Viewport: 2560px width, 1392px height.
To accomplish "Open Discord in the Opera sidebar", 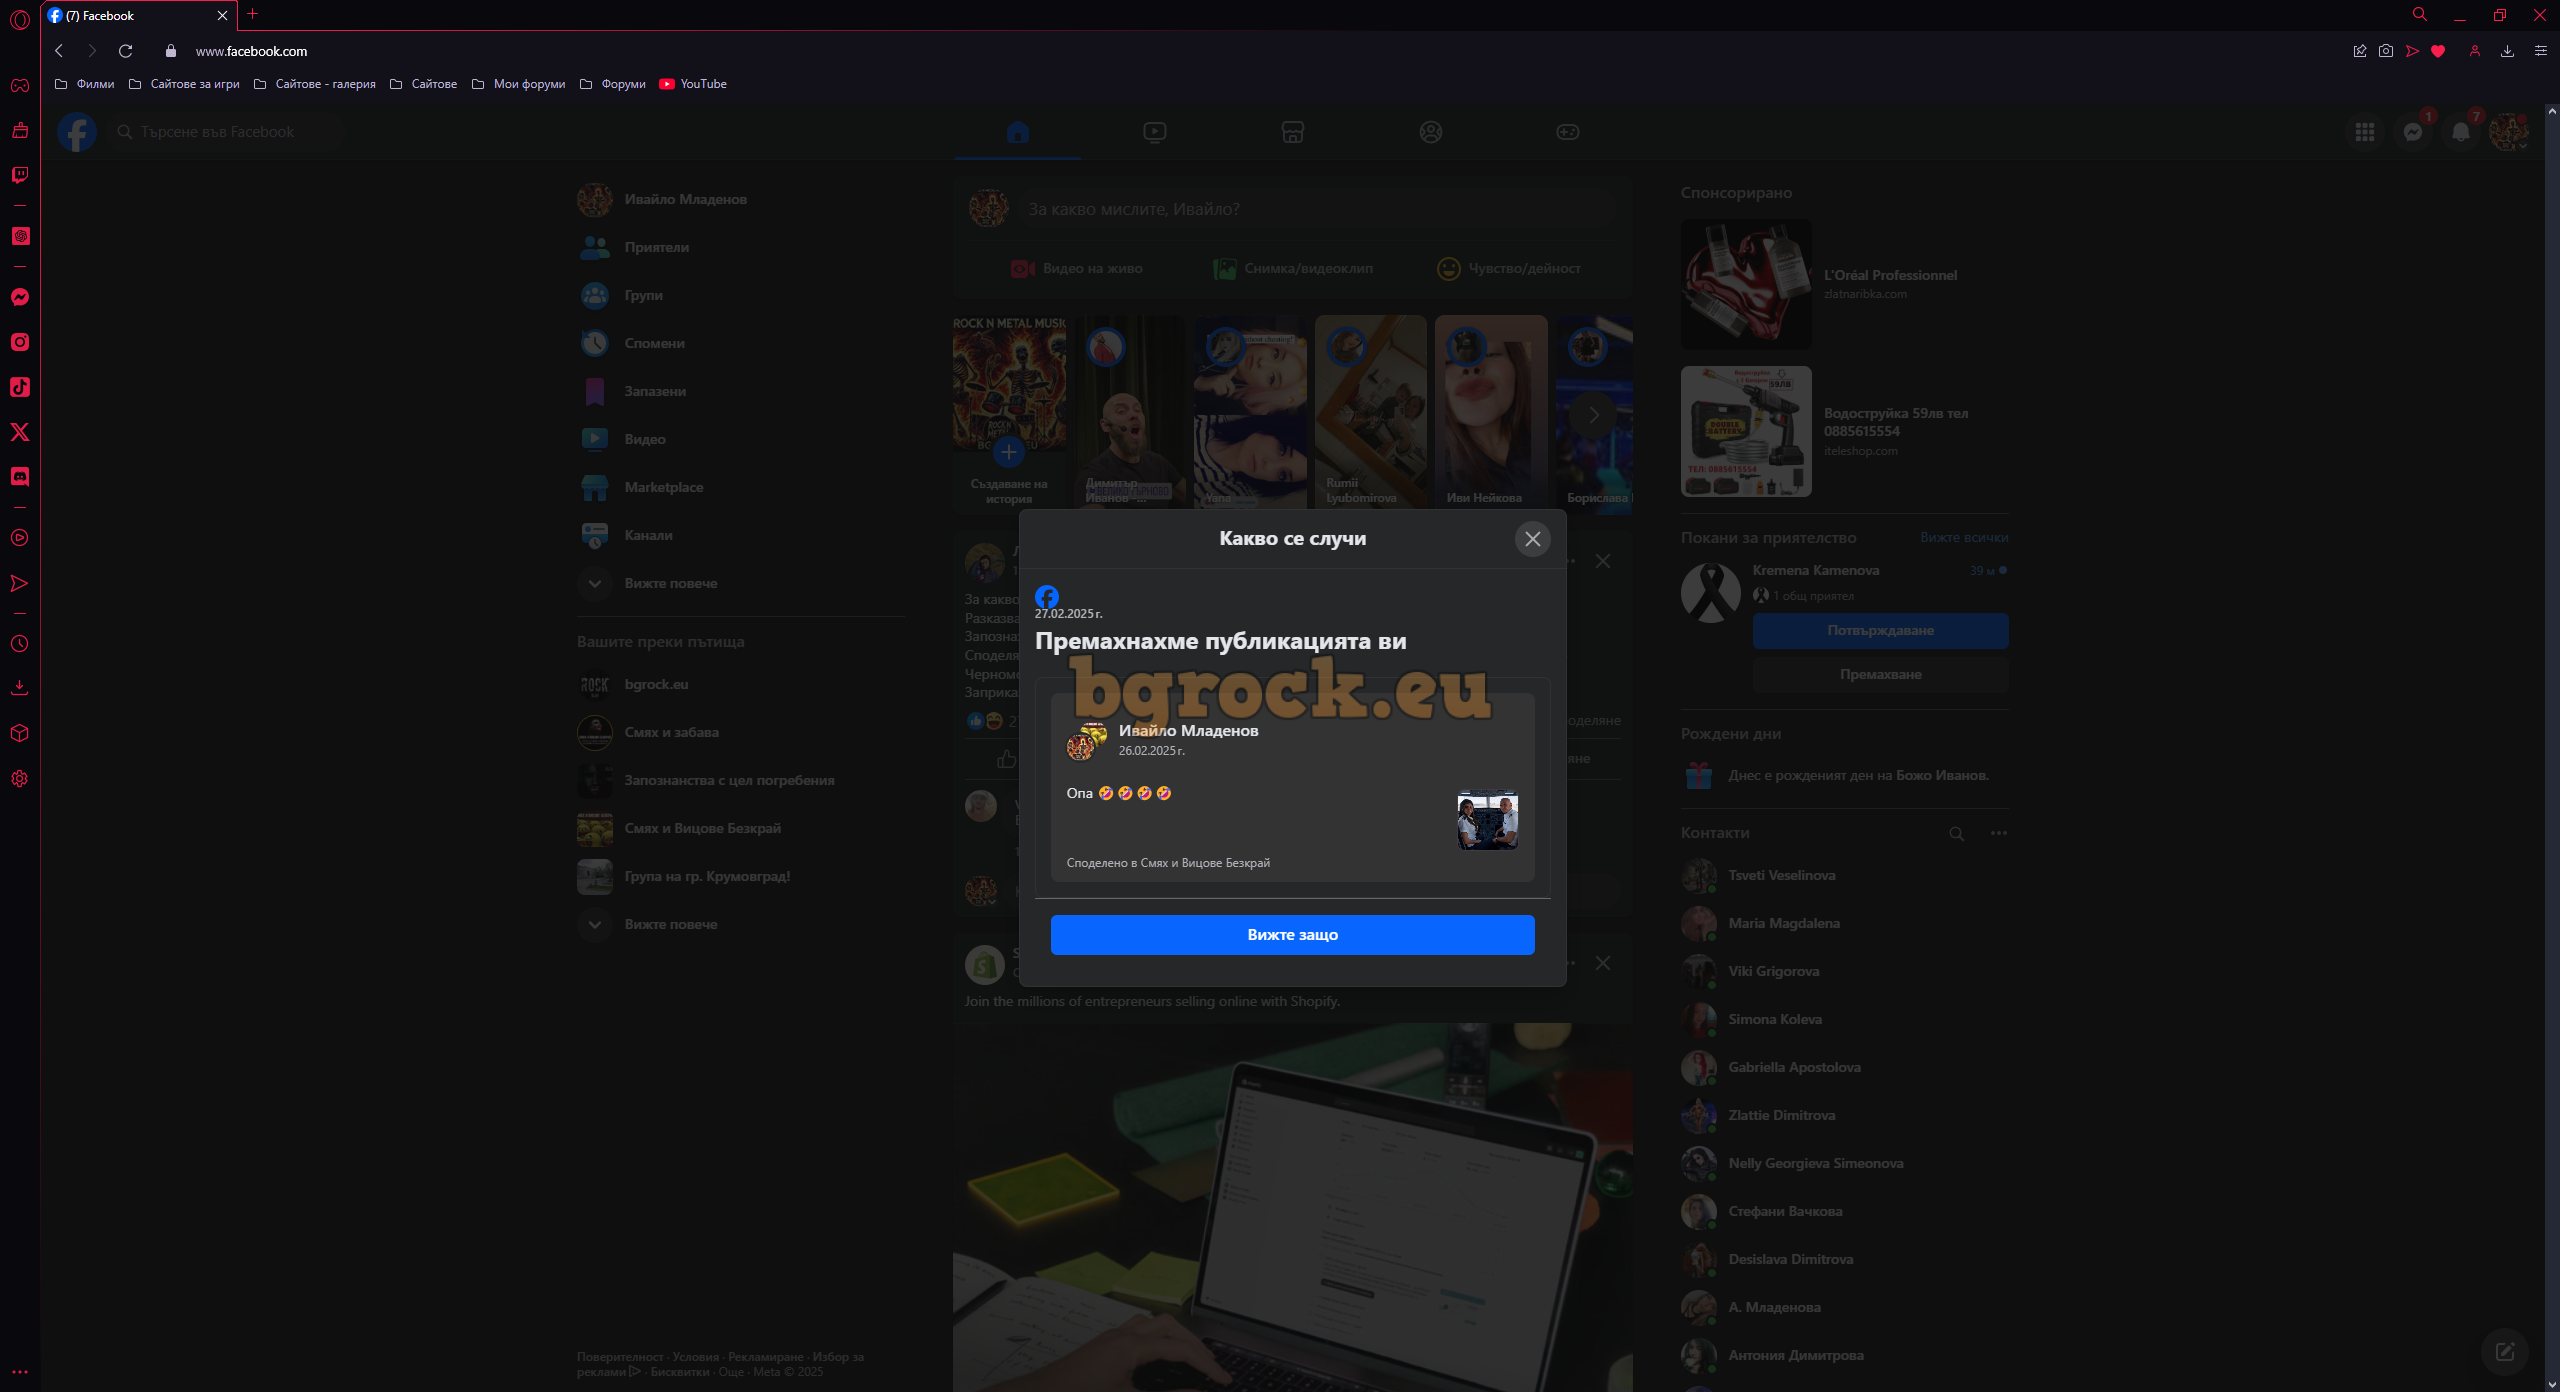I will (20, 477).
